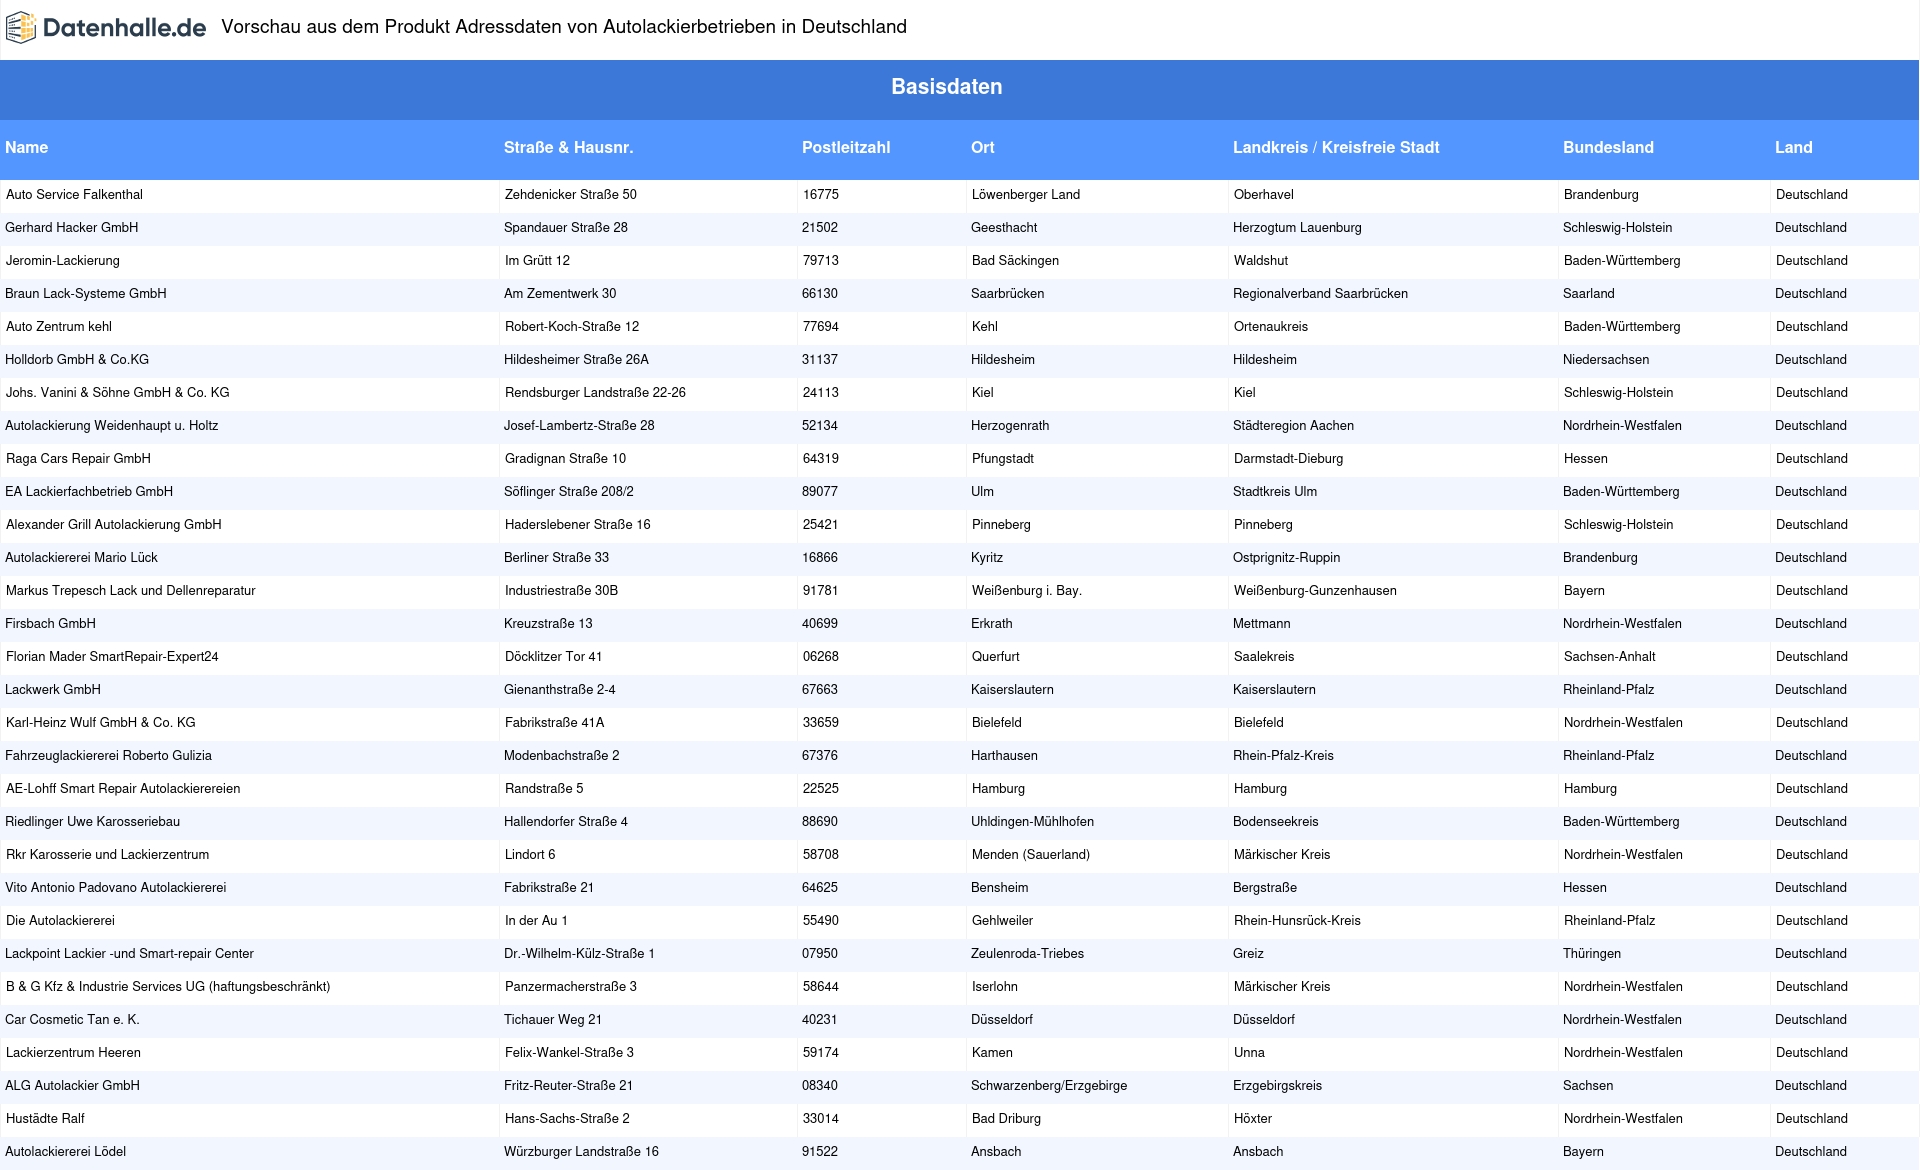Select Florian Mader SmartRepair-Expert24
Screen dimensions: 1920x1170
[112, 657]
